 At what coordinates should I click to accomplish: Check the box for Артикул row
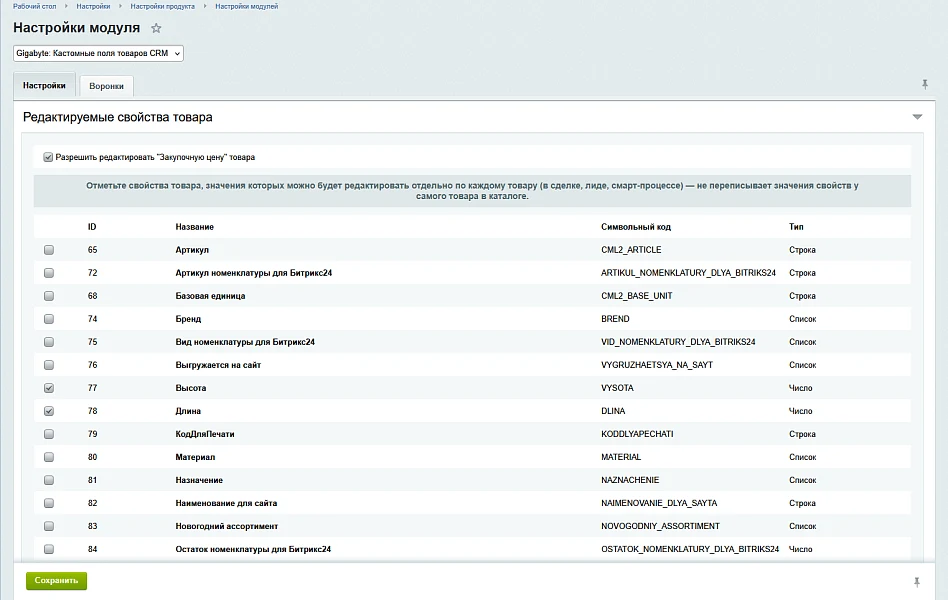(x=49, y=250)
